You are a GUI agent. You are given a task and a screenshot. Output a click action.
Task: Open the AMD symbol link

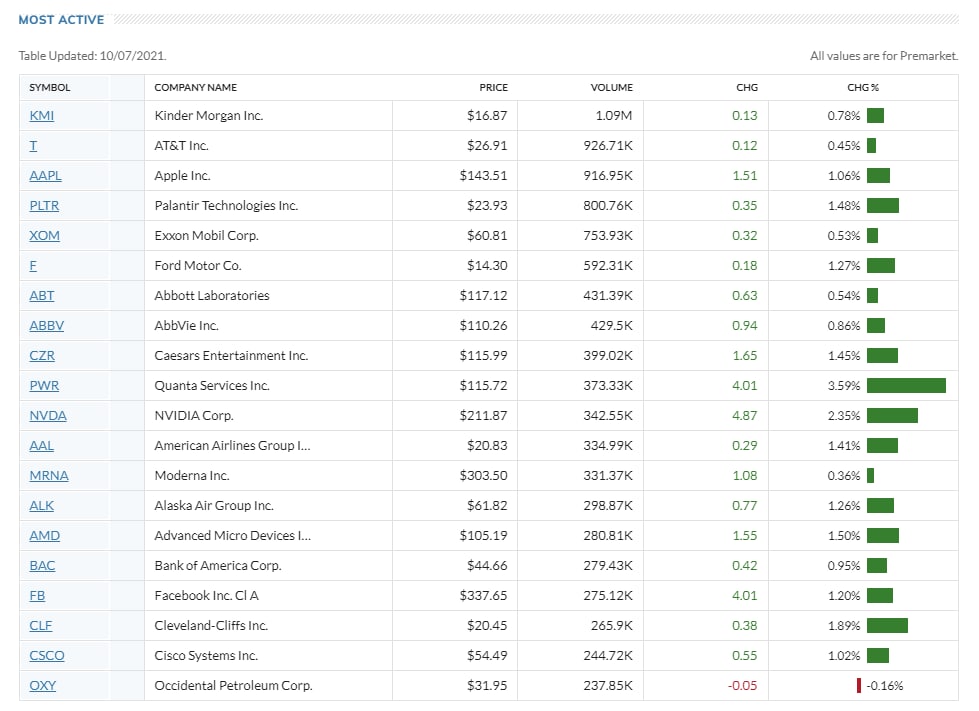(44, 535)
